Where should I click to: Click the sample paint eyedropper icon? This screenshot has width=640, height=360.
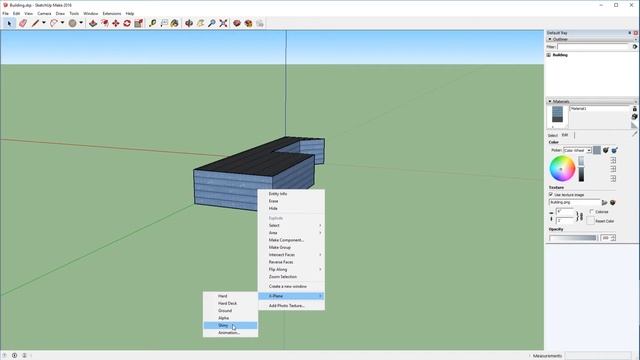click(x=635, y=133)
